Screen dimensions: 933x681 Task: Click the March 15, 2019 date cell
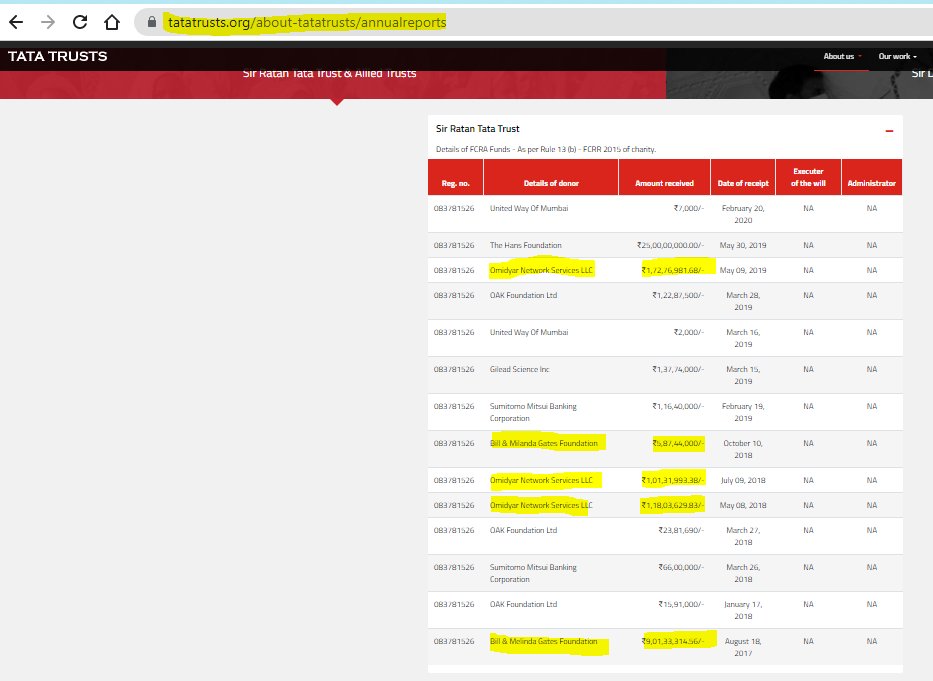click(743, 375)
